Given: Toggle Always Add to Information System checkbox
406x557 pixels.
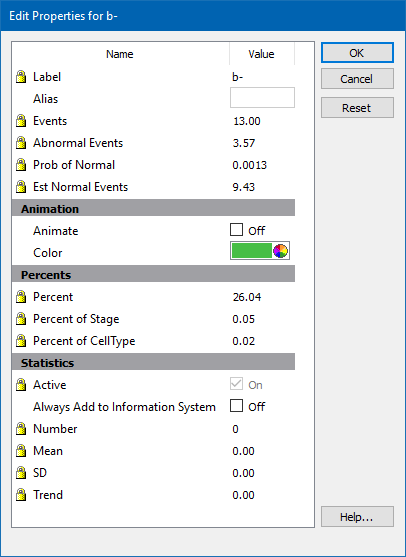Looking at the screenshot, I should 237,406.
